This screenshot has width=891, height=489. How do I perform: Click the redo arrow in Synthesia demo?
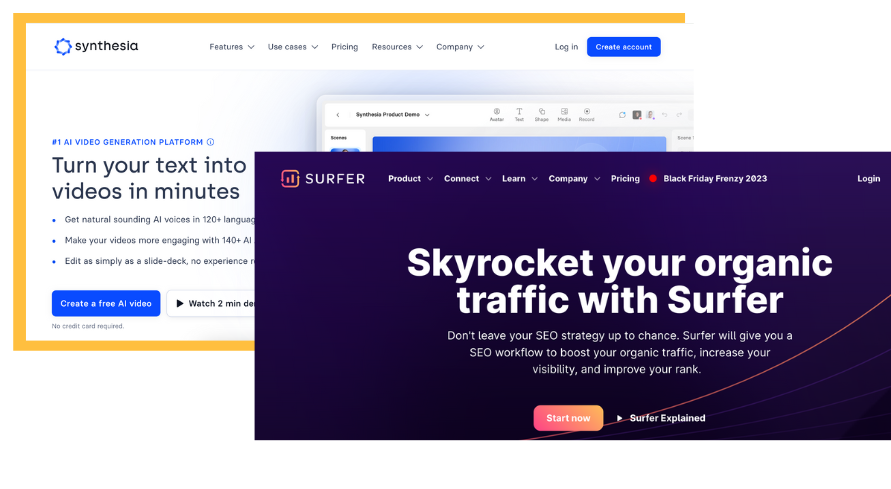click(679, 115)
